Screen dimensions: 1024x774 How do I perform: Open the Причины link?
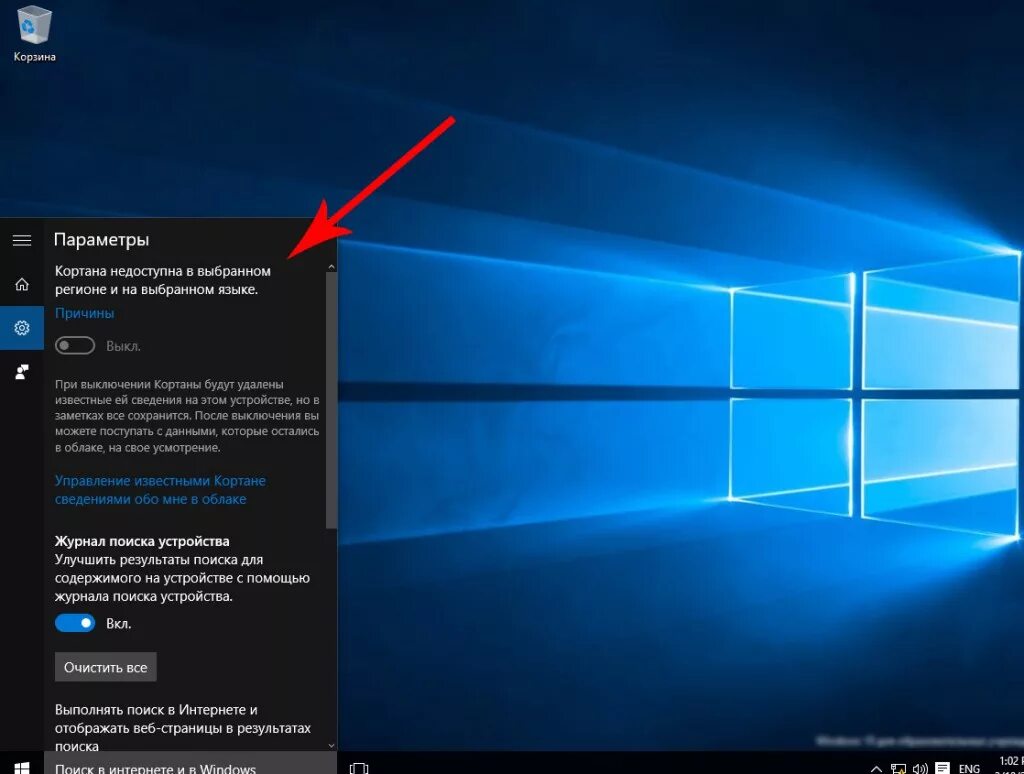tap(84, 313)
